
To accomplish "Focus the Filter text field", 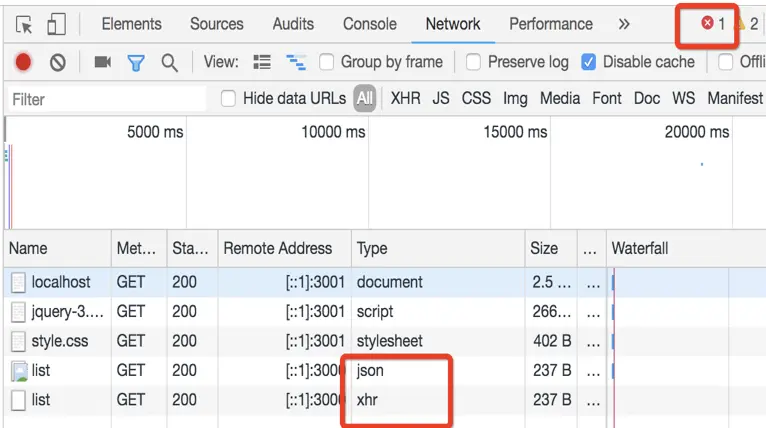I will (x=107, y=99).
